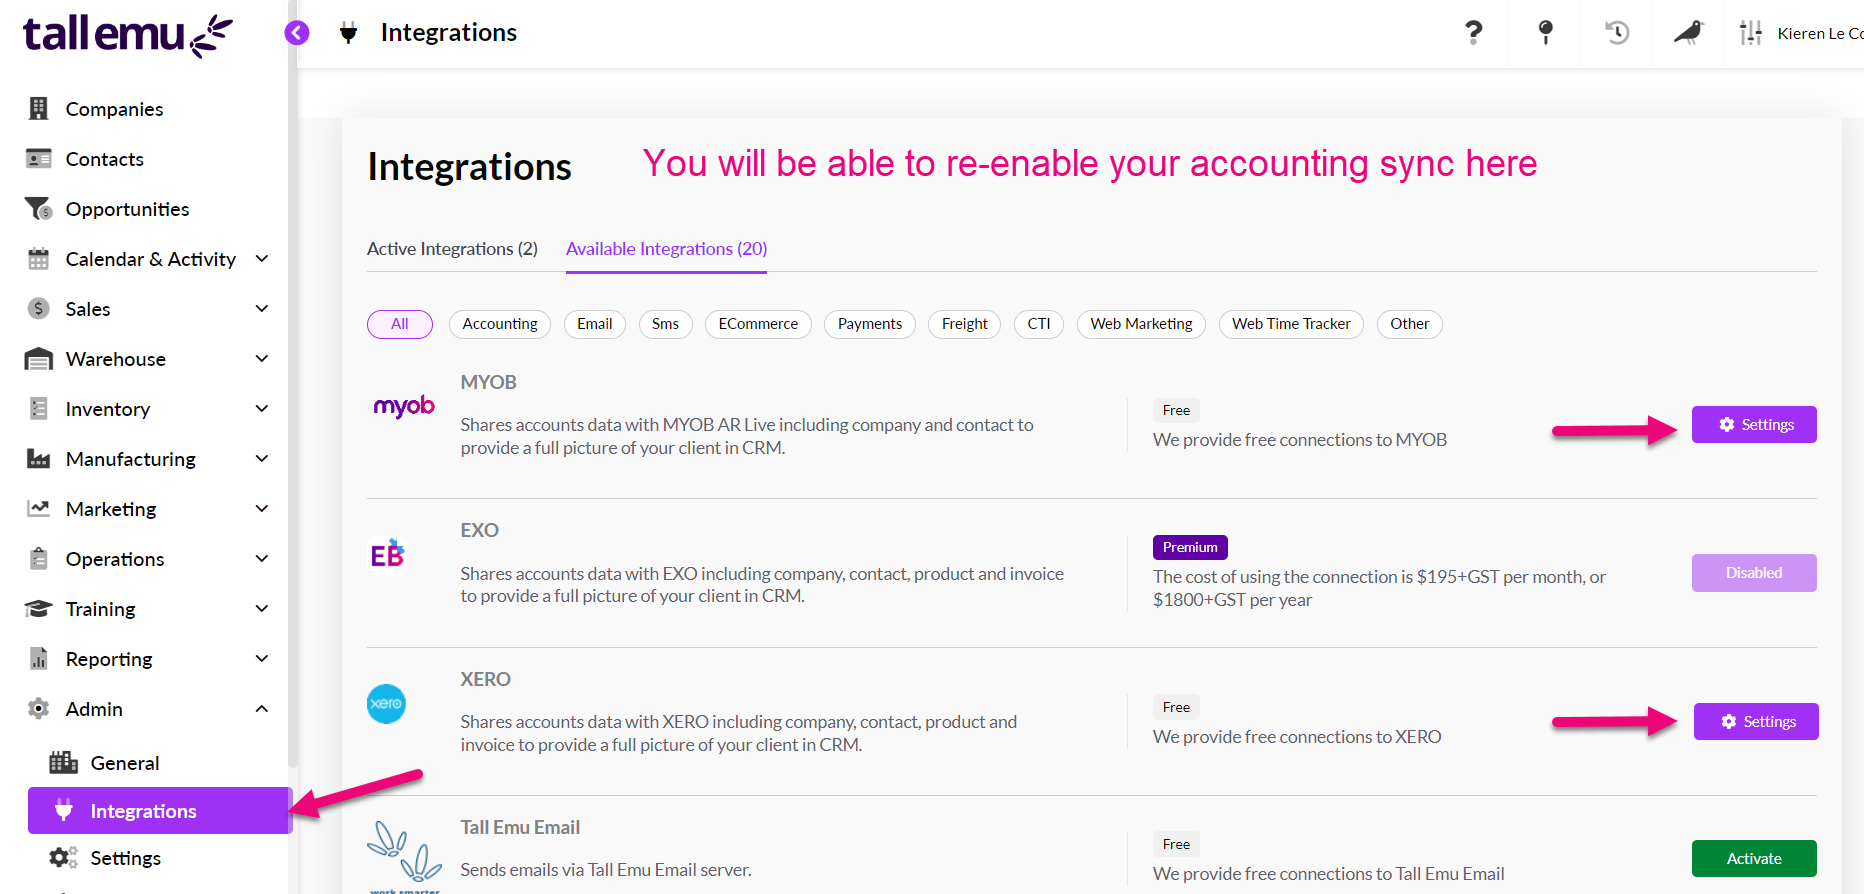
Task: Expand the Operations menu chevron
Action: pos(262,558)
